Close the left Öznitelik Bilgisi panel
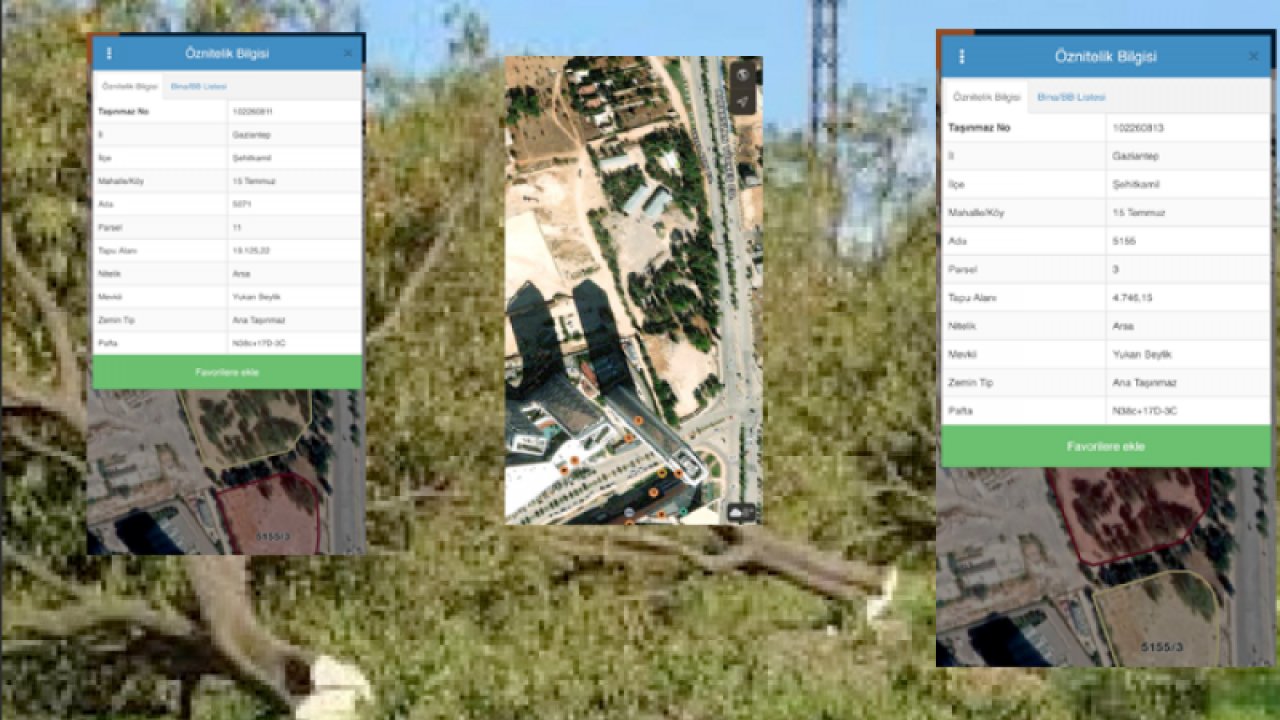 tap(348, 53)
